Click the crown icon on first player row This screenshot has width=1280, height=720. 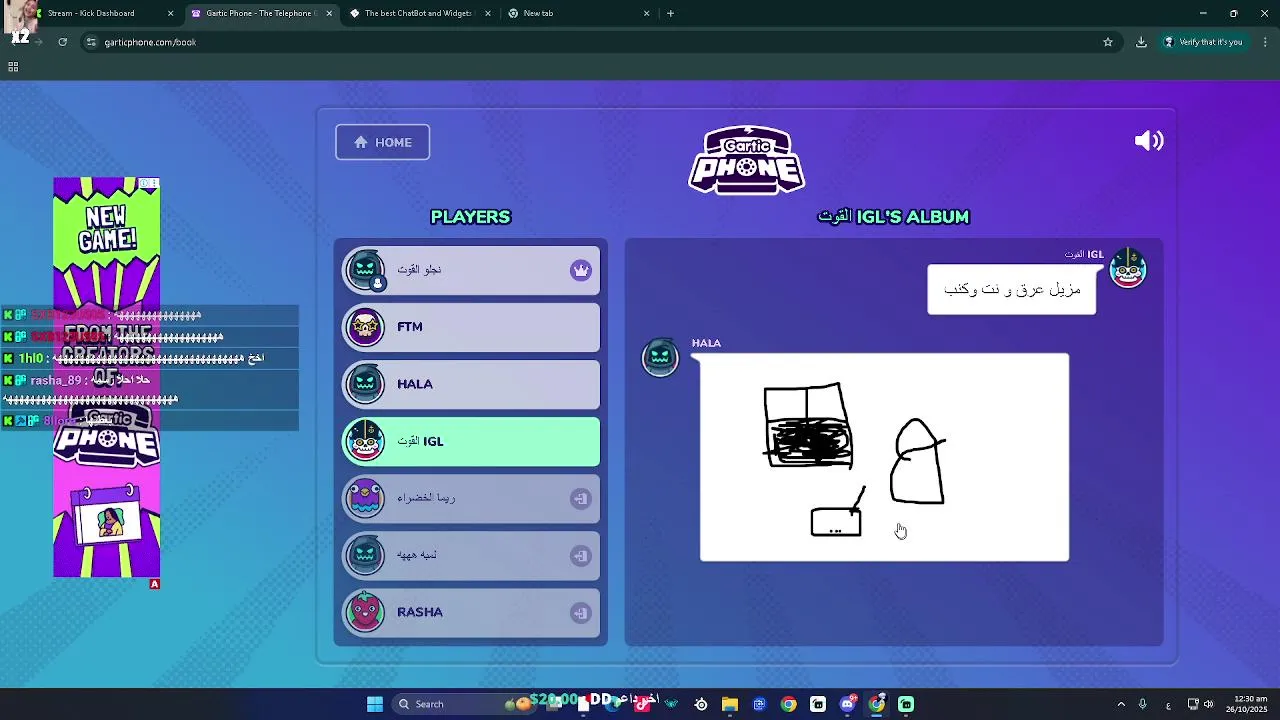pyautogui.click(x=581, y=270)
